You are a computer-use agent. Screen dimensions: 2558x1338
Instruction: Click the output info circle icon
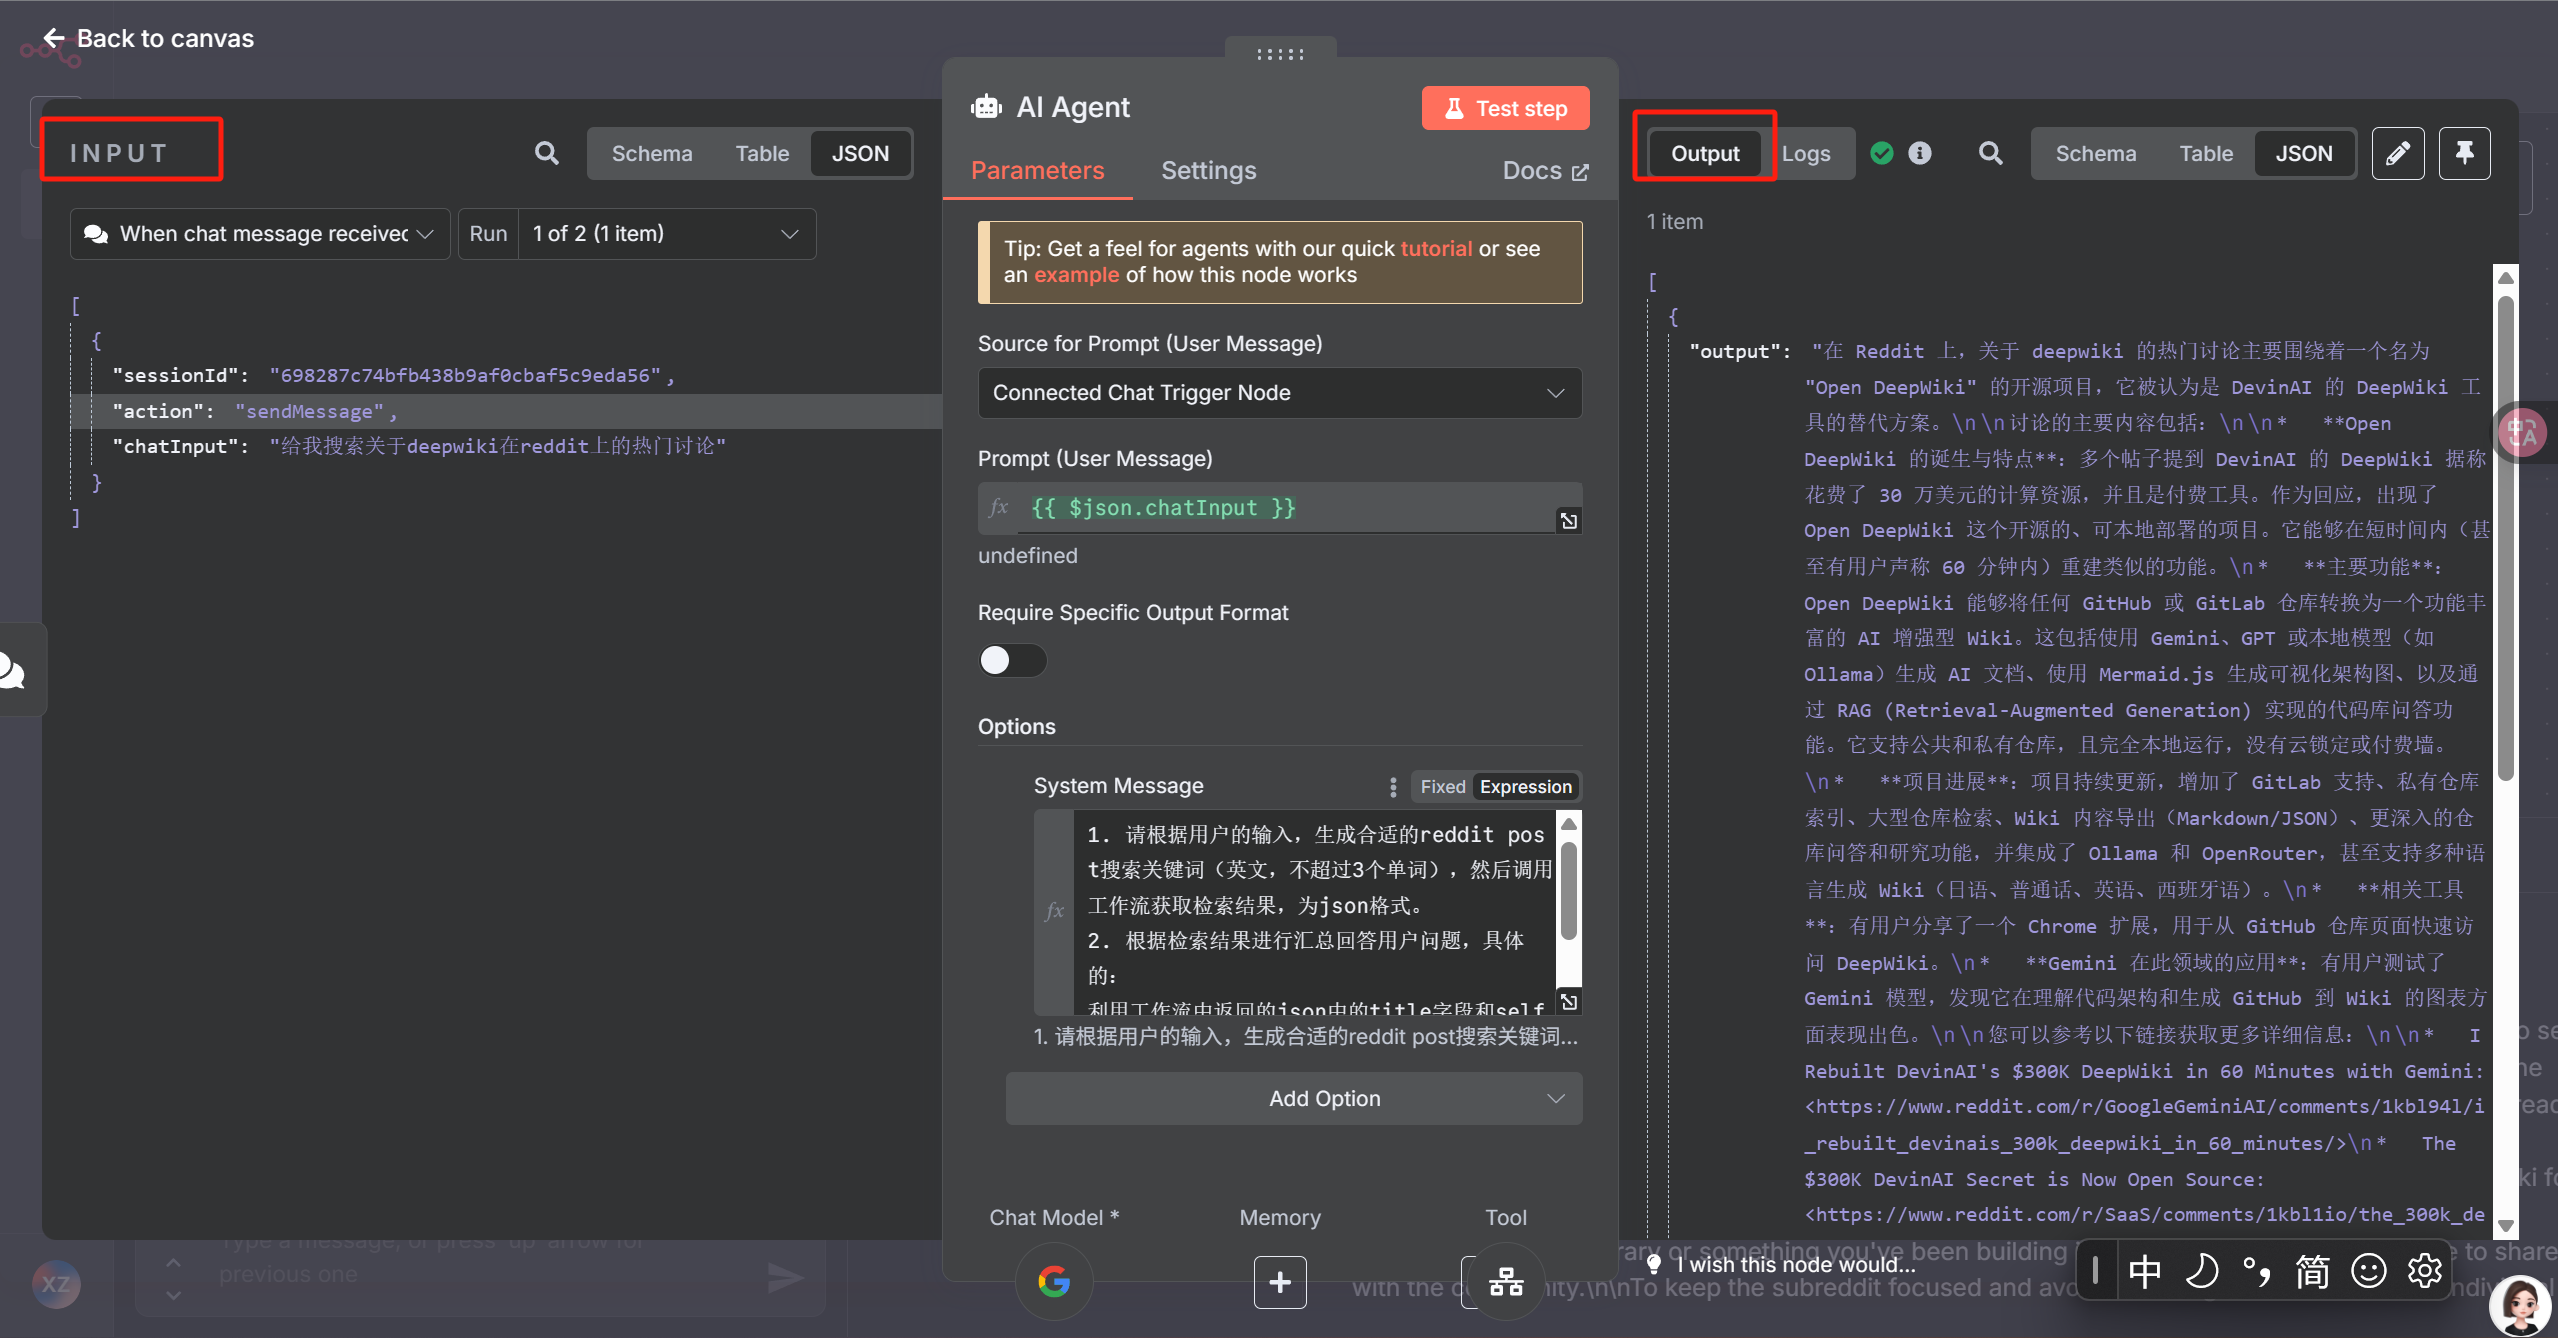(1919, 153)
